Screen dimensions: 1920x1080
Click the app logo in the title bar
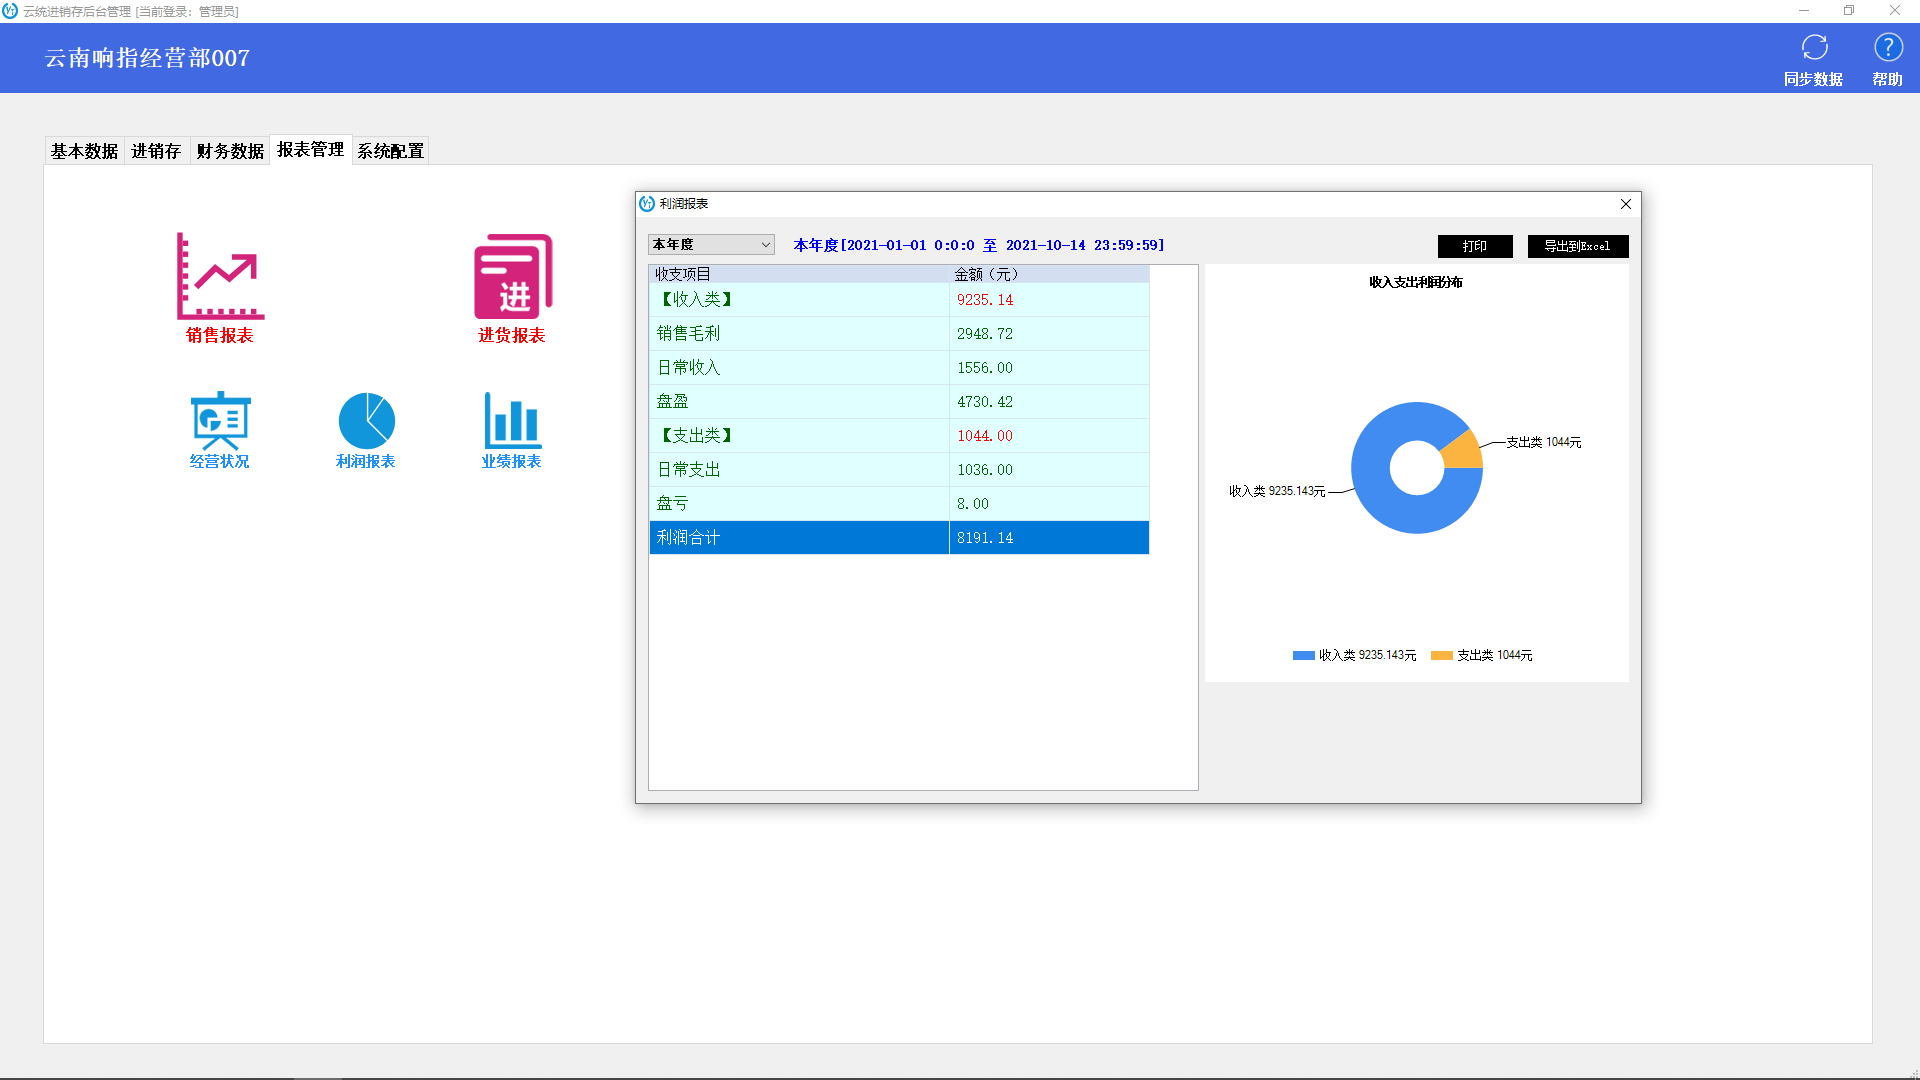click(x=10, y=11)
